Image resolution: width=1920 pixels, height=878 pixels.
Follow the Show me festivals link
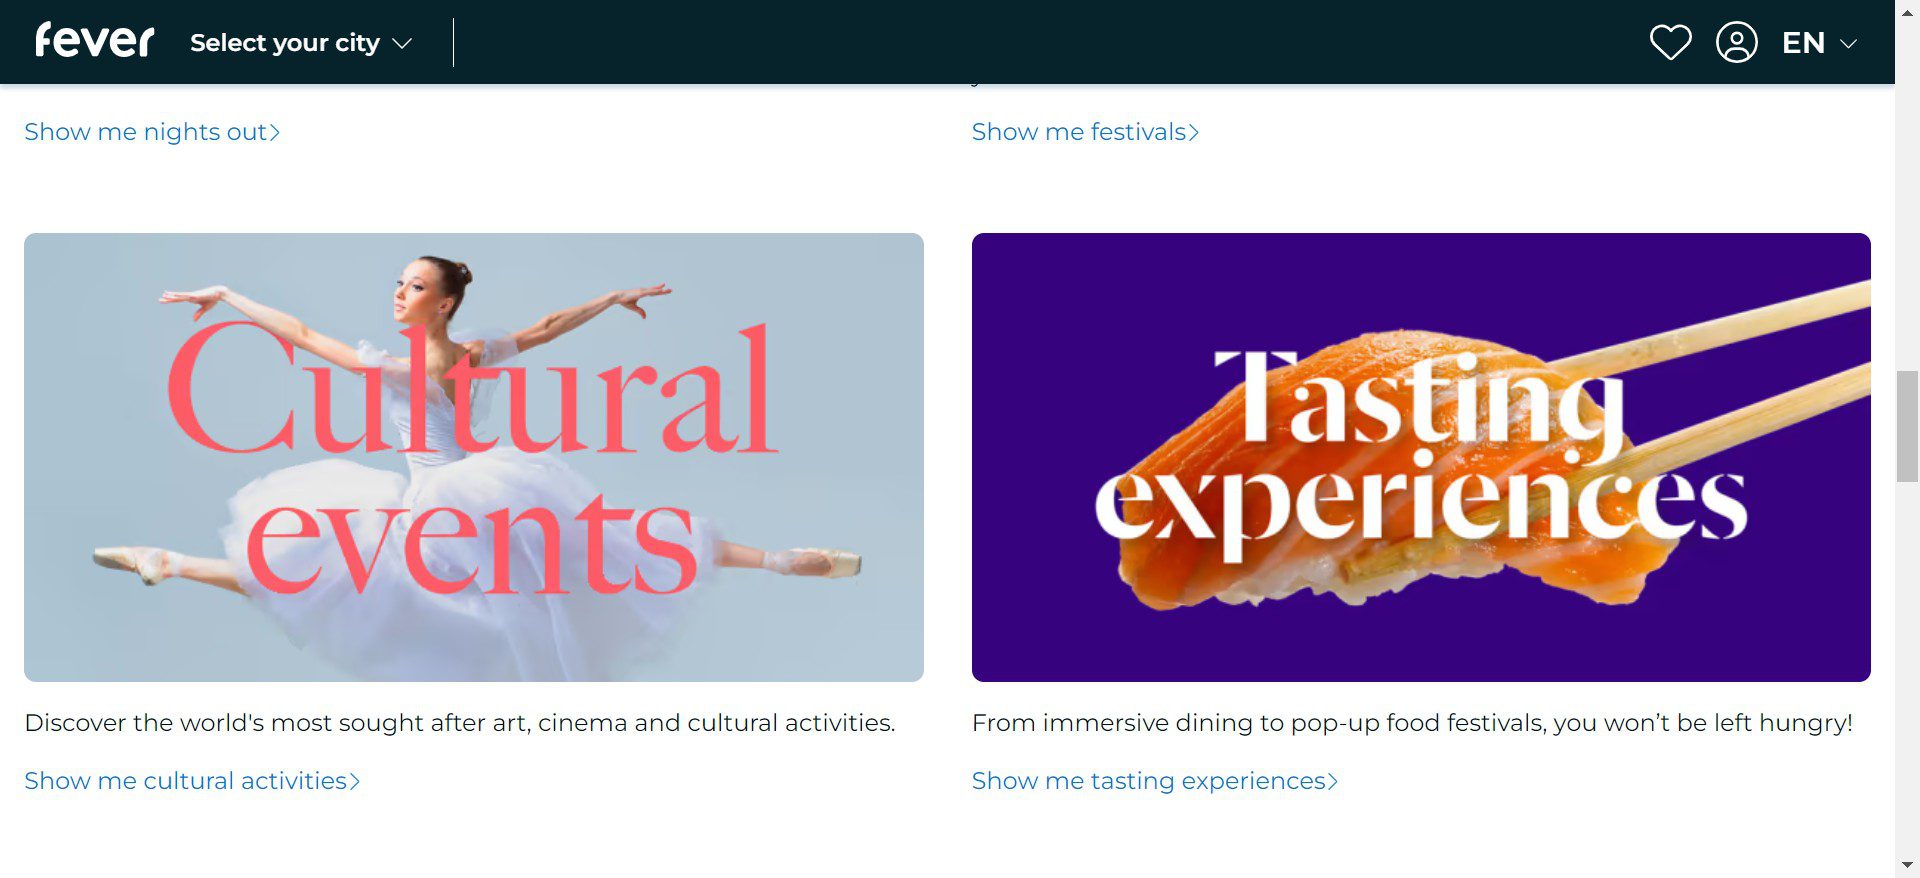point(1085,132)
